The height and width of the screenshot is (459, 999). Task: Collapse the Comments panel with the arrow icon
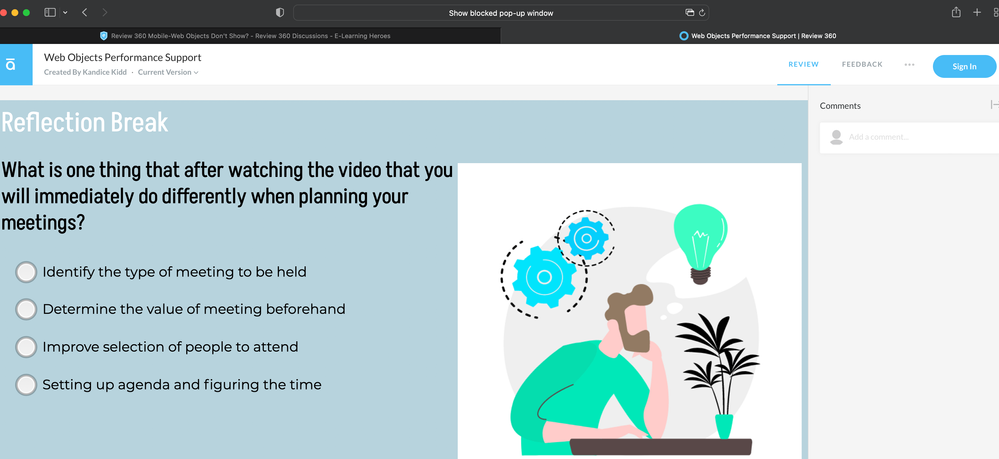(995, 105)
